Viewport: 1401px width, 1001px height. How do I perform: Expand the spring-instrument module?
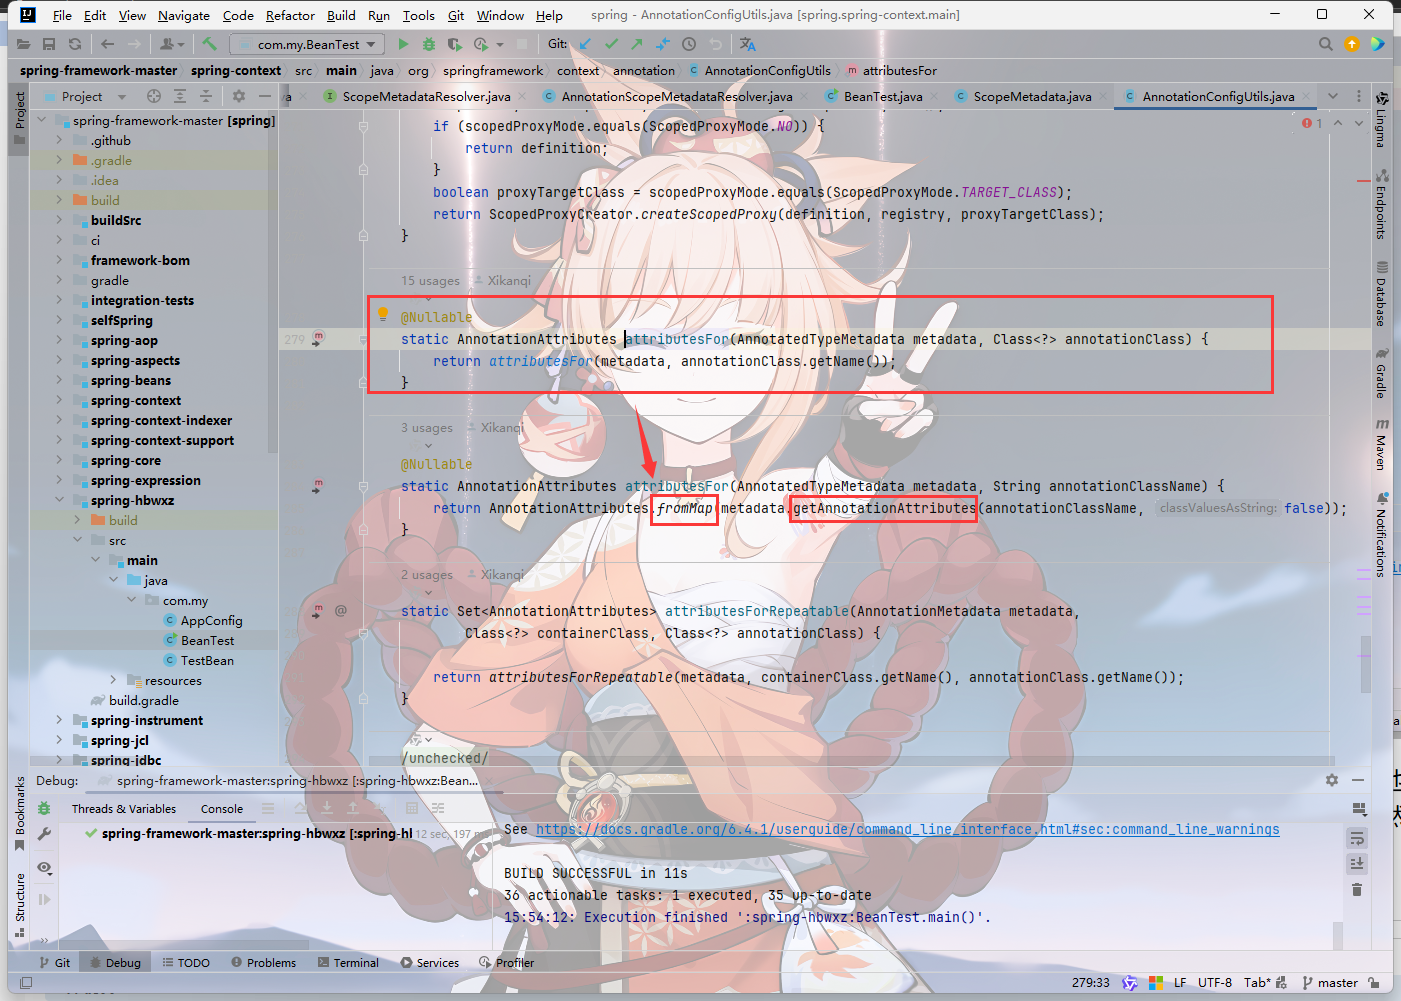[x=59, y=720]
